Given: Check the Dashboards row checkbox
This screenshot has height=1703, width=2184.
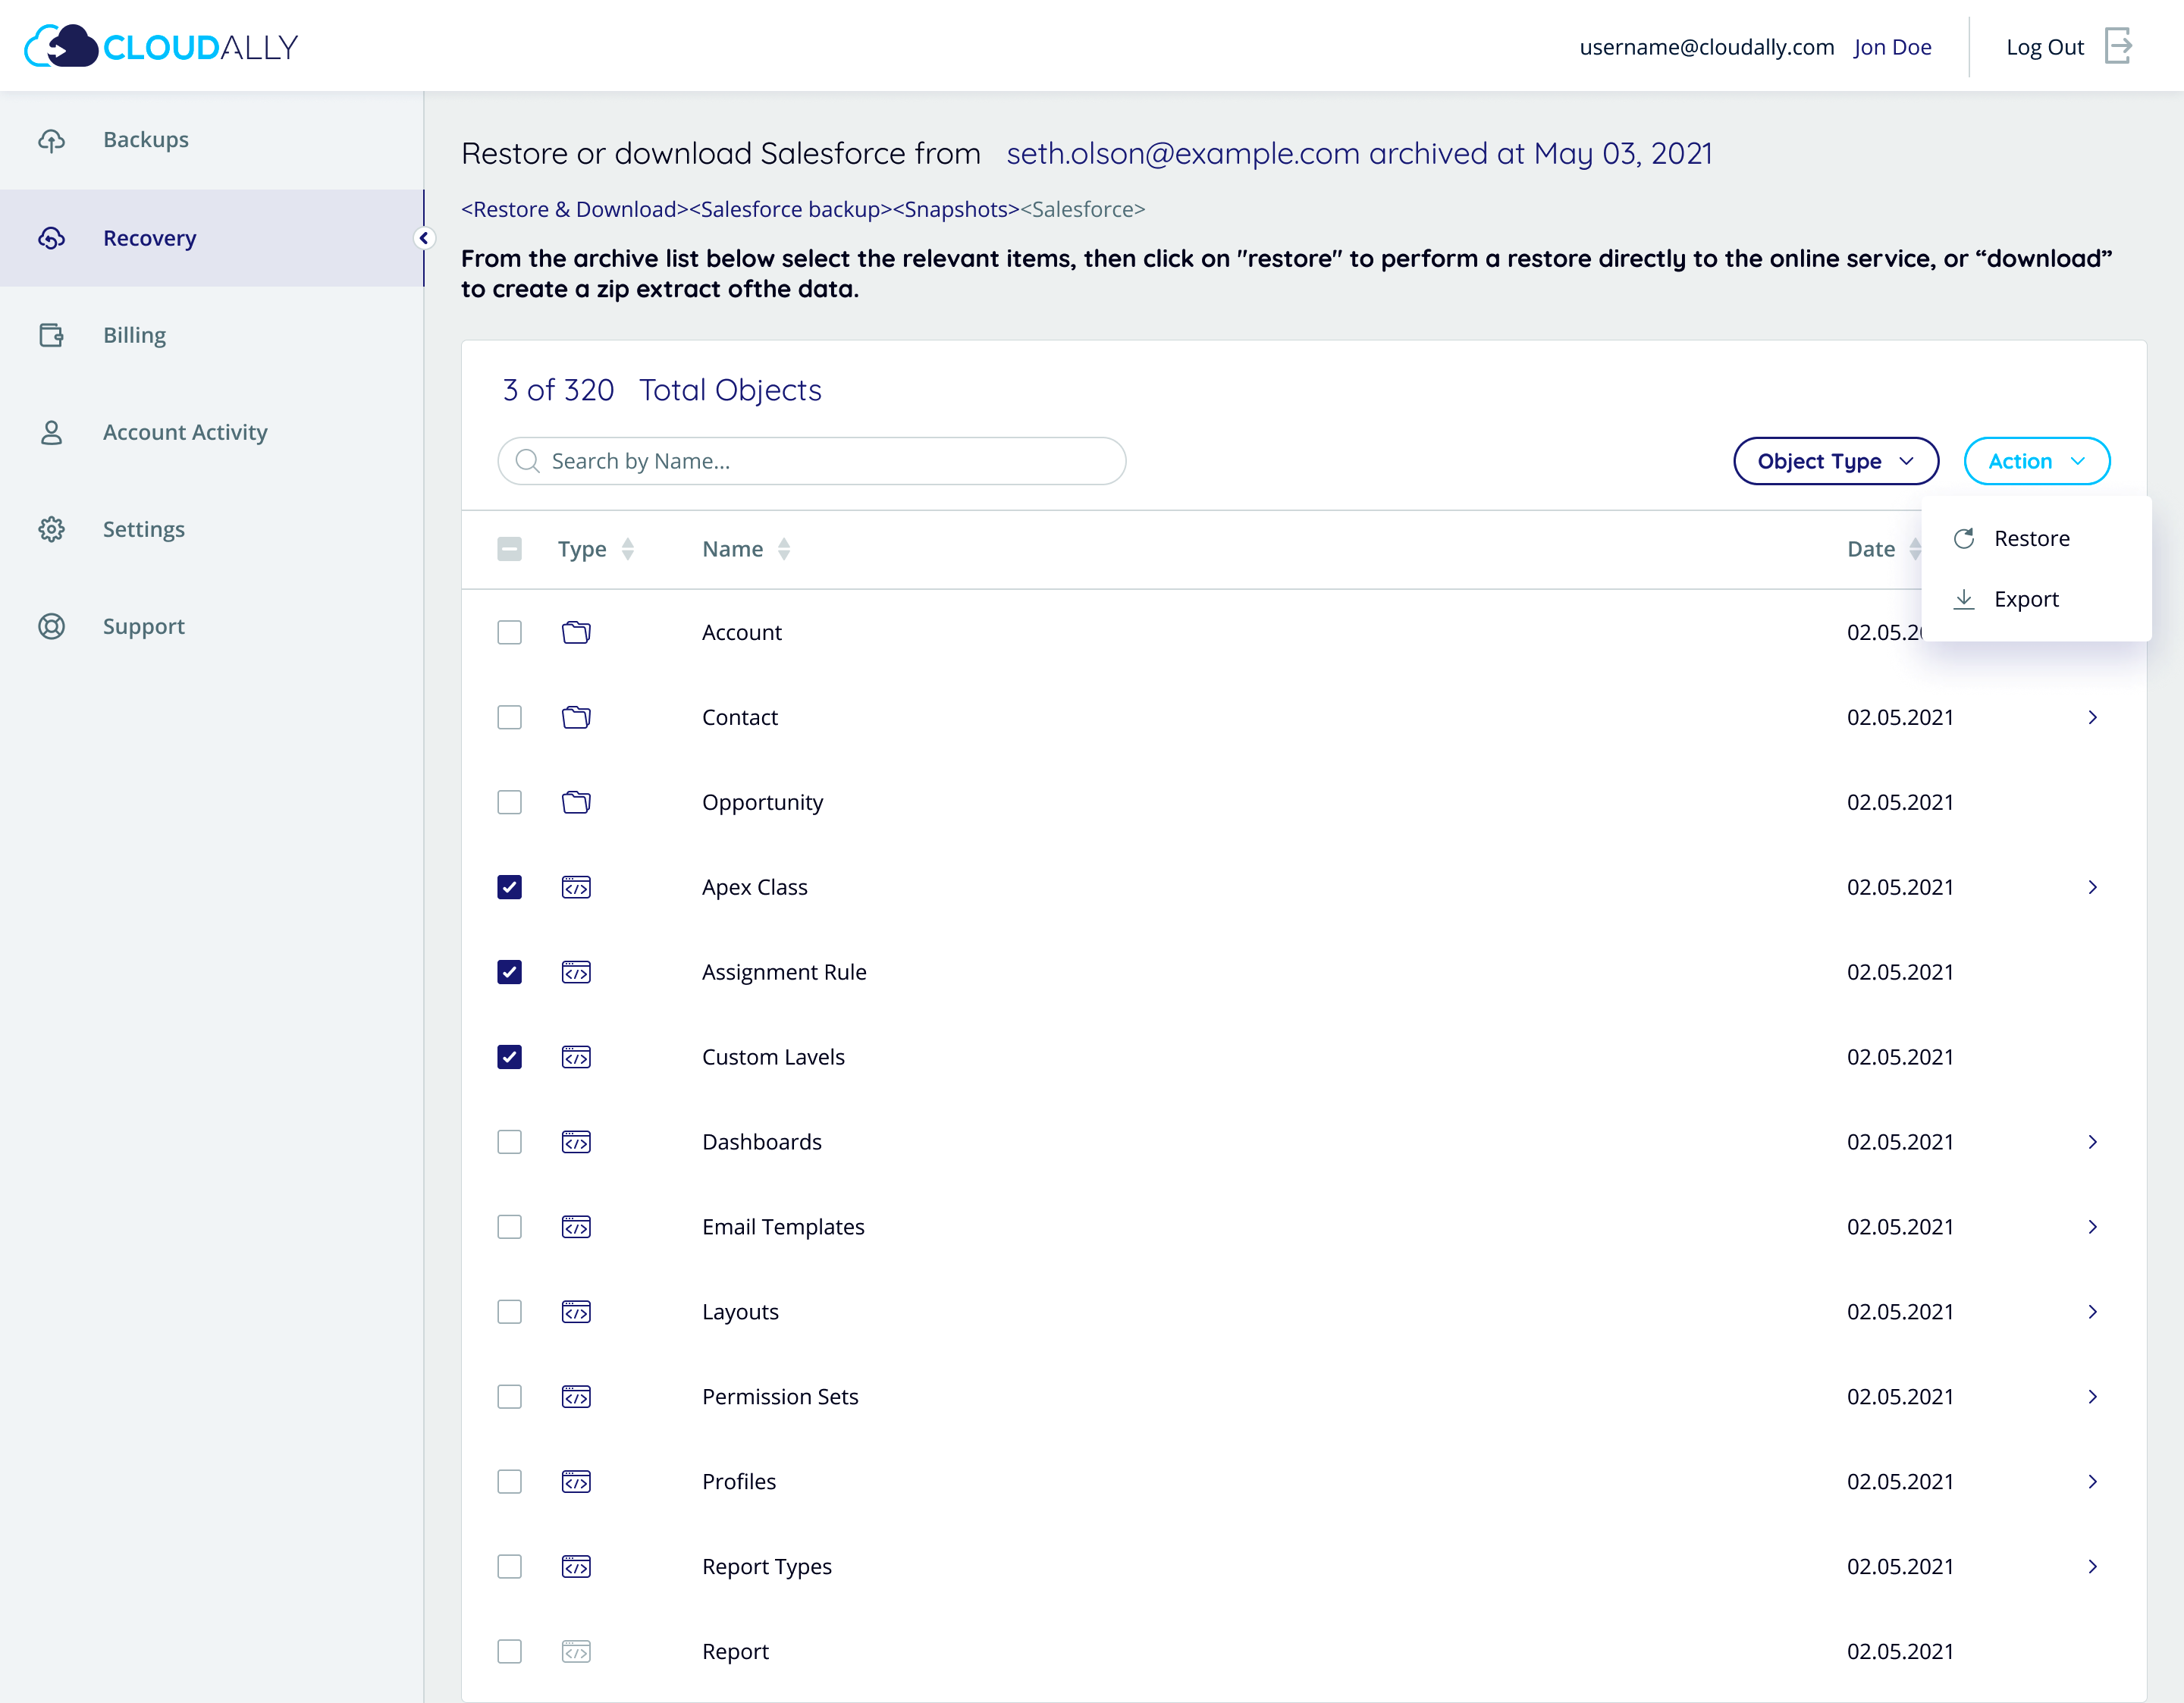Looking at the screenshot, I should 509,1142.
